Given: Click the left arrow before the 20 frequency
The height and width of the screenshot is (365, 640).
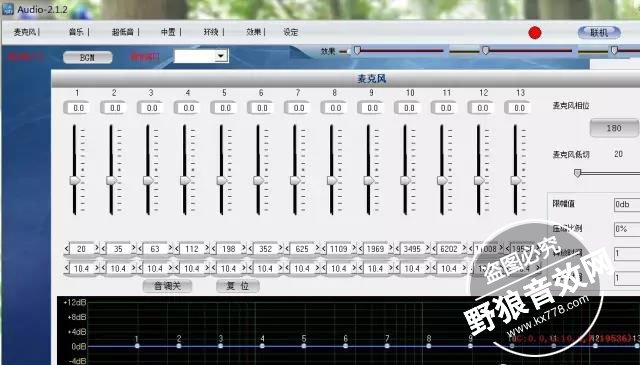Looking at the screenshot, I should pos(67,248).
